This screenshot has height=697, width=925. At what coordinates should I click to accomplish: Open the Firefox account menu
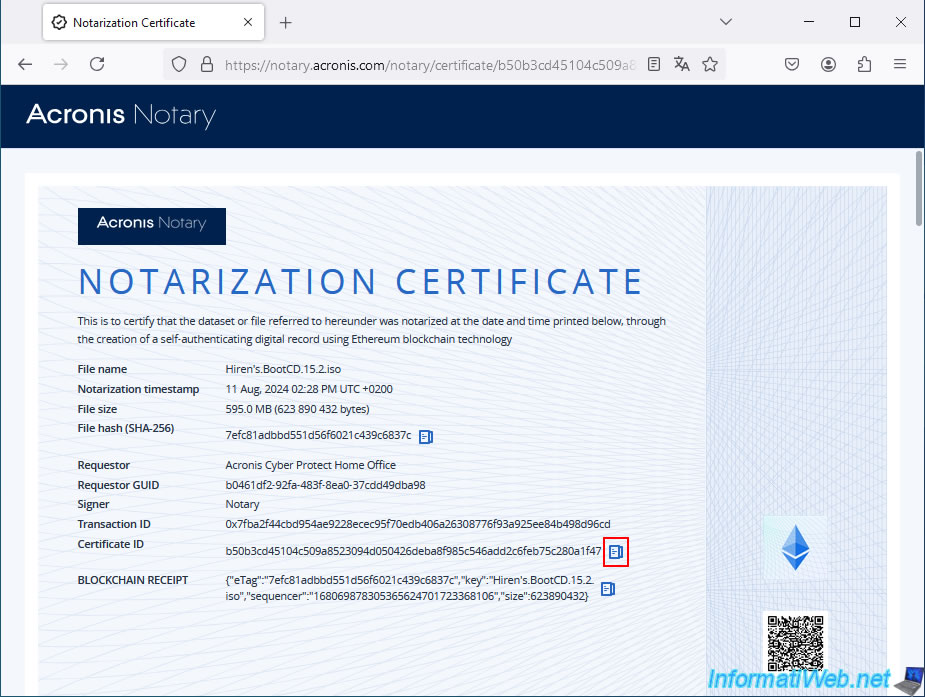tap(828, 64)
